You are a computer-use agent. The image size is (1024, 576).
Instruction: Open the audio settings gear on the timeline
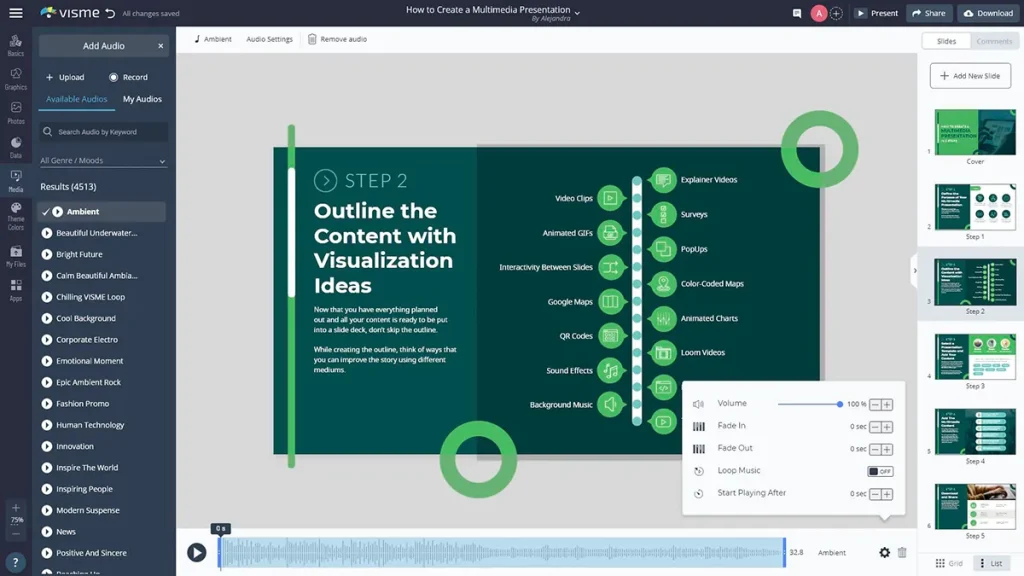point(884,551)
